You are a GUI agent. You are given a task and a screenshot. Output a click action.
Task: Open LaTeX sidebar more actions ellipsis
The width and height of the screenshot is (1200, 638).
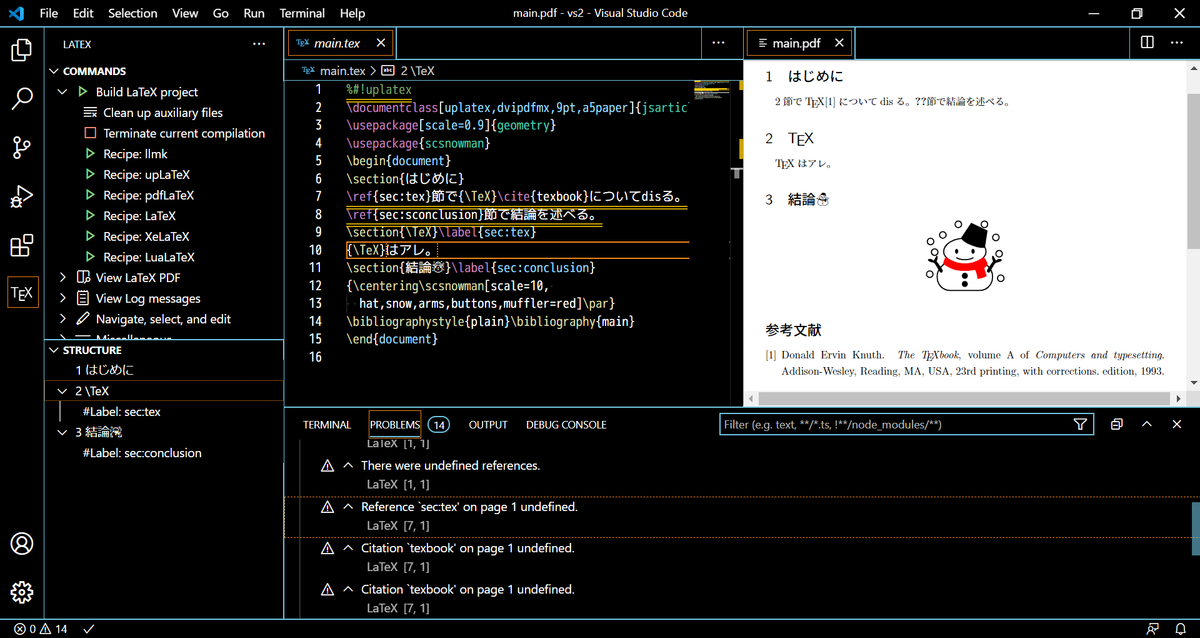[x=259, y=44]
